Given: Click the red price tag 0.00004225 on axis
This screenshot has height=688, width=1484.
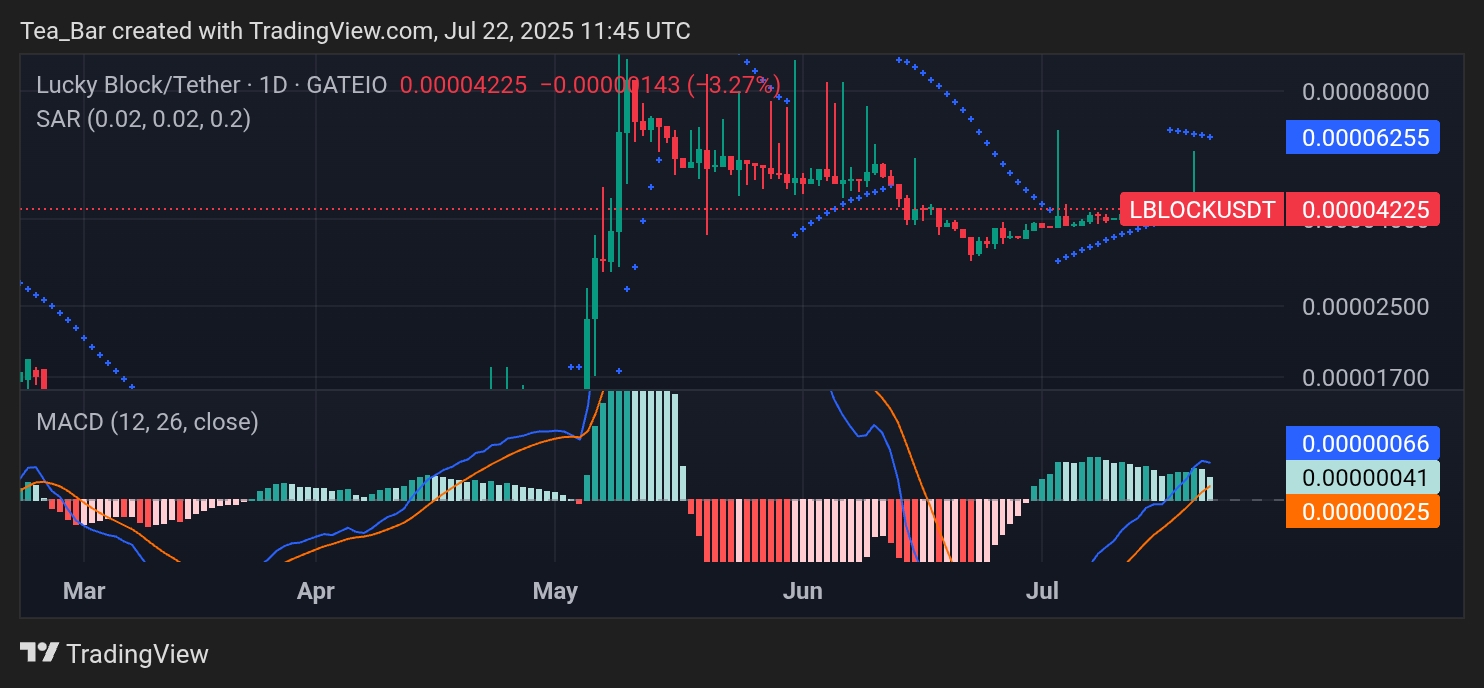Looking at the screenshot, I should click(x=1363, y=209).
